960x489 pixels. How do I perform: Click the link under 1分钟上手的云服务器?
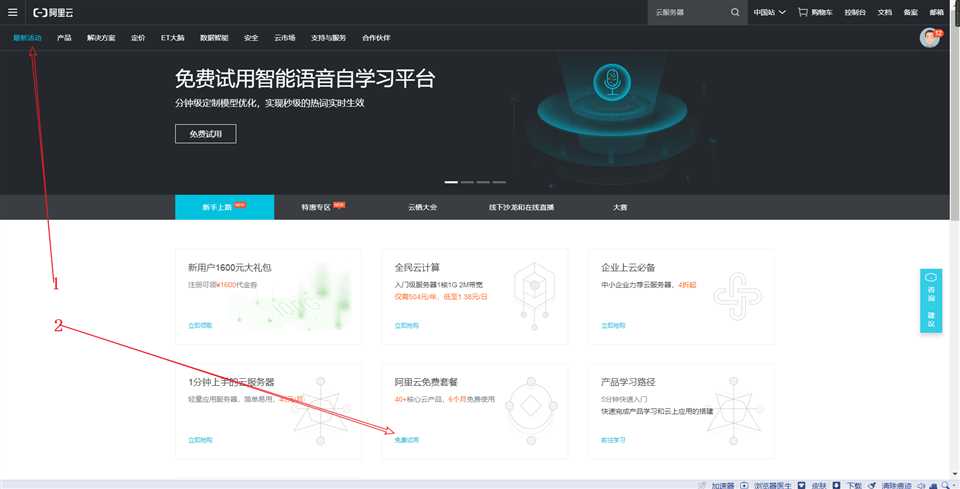tap(200, 440)
